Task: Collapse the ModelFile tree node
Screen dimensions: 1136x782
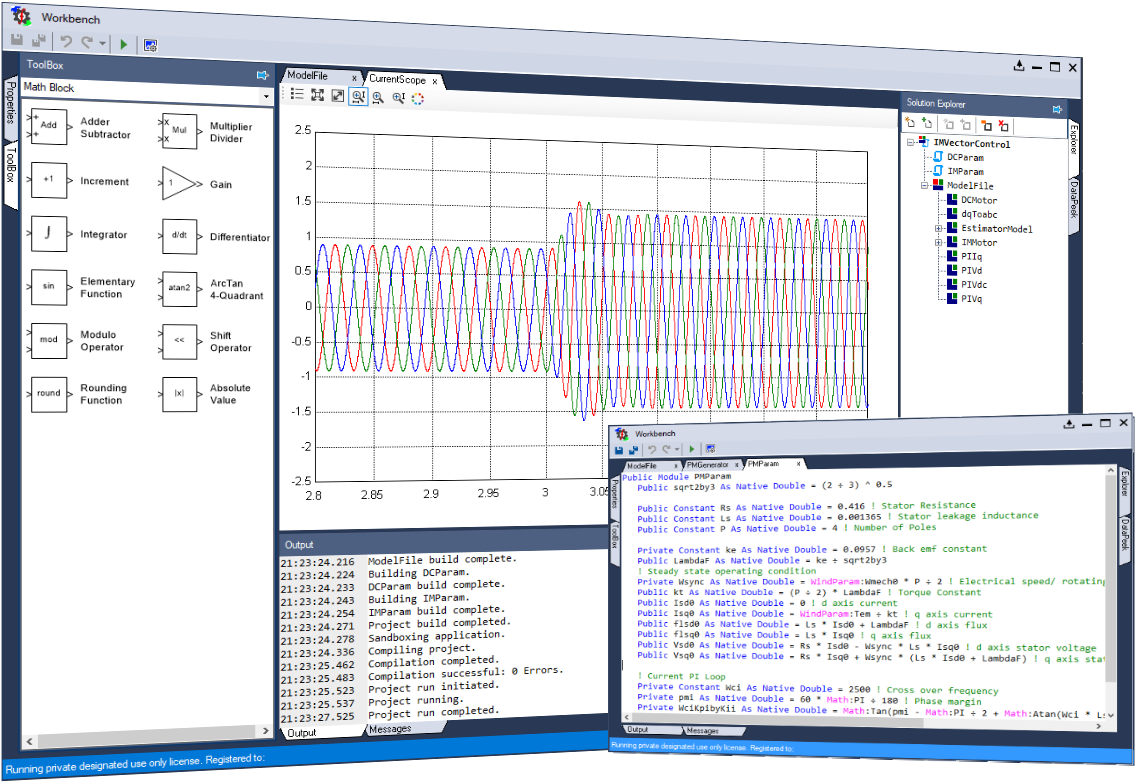Action: tap(925, 186)
